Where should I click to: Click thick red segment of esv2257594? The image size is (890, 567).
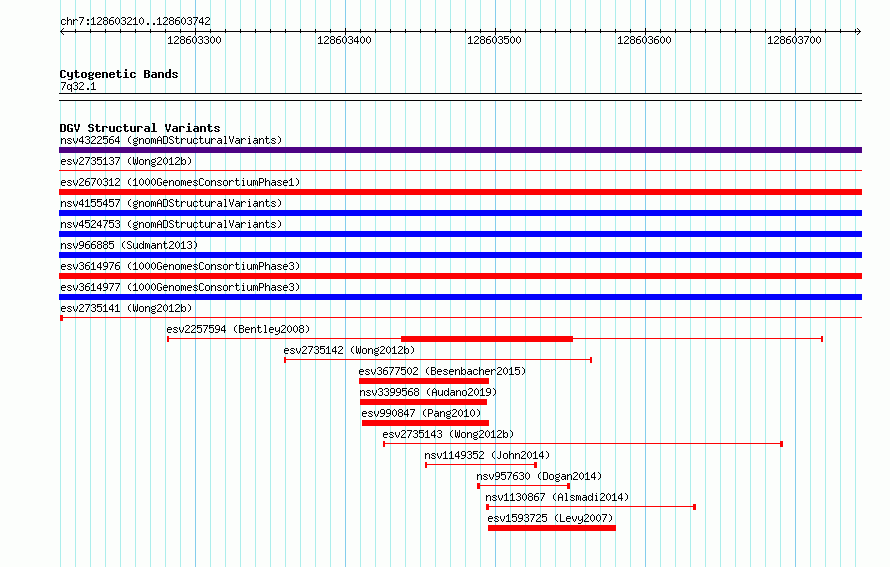coord(487,339)
